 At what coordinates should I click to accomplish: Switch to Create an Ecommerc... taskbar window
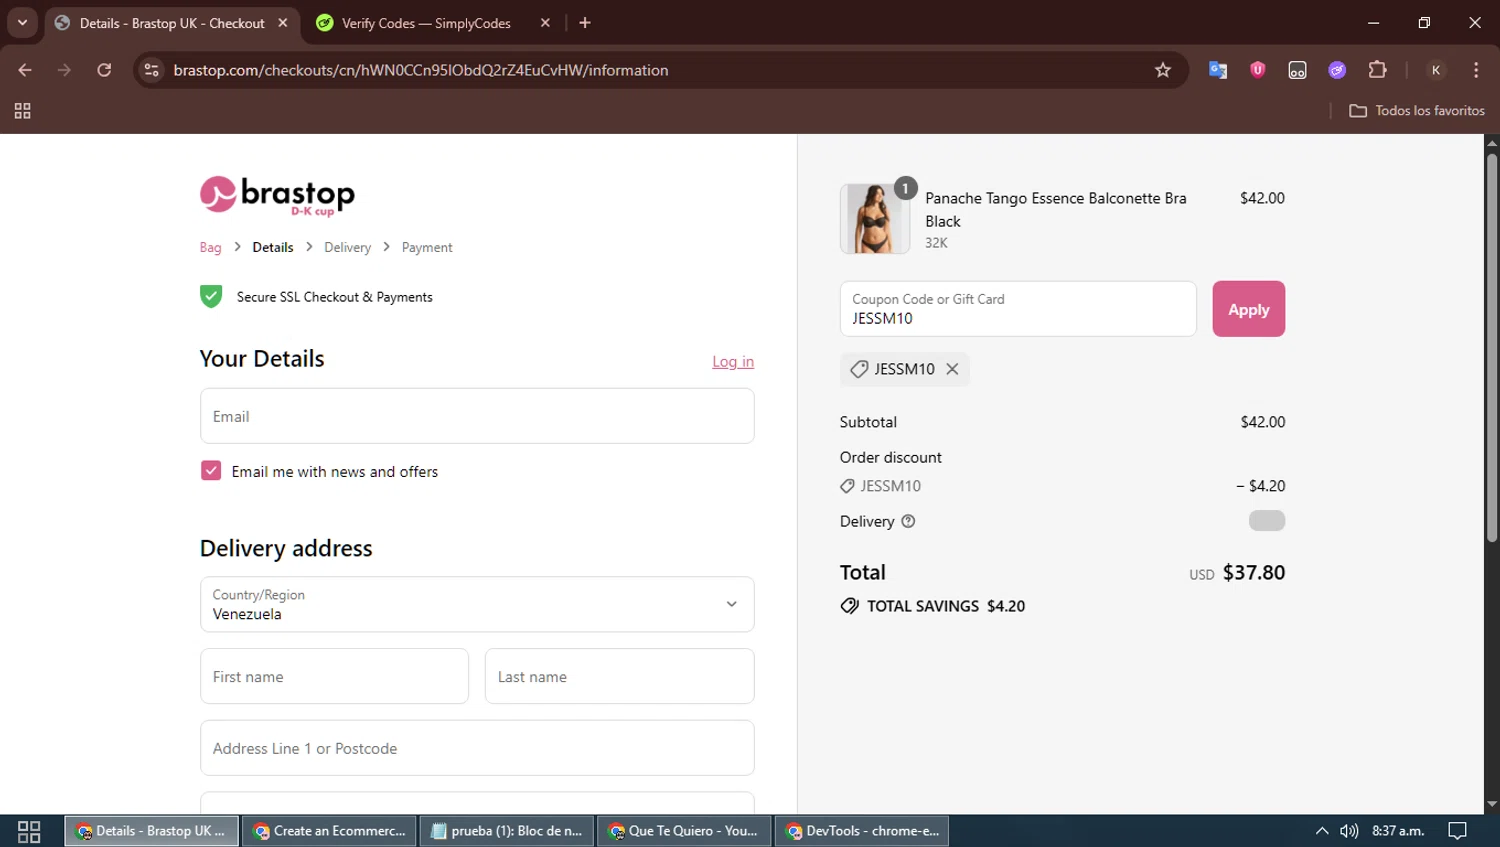click(329, 831)
